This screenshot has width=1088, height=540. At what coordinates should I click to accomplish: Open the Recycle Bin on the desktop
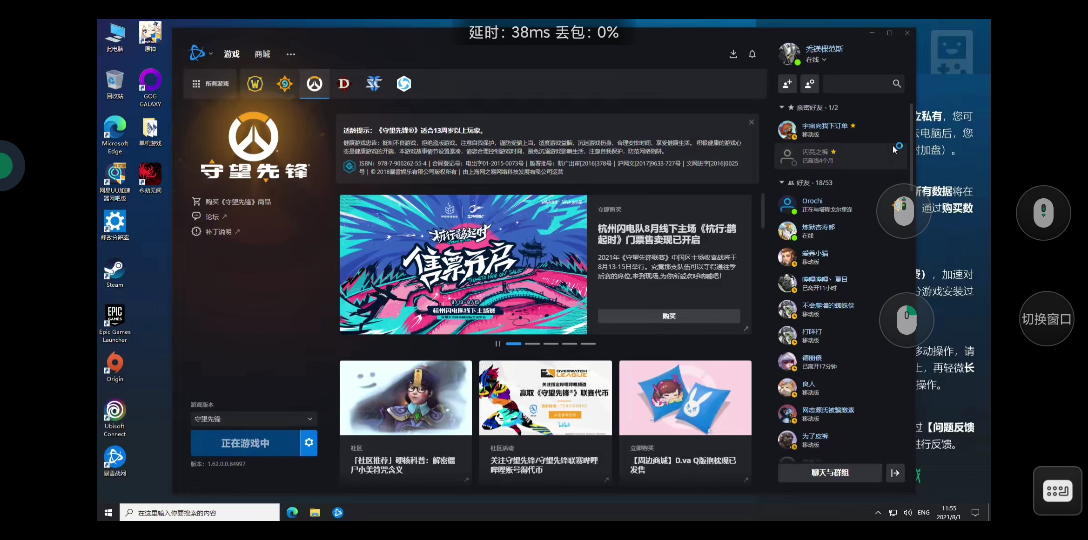click(x=114, y=84)
